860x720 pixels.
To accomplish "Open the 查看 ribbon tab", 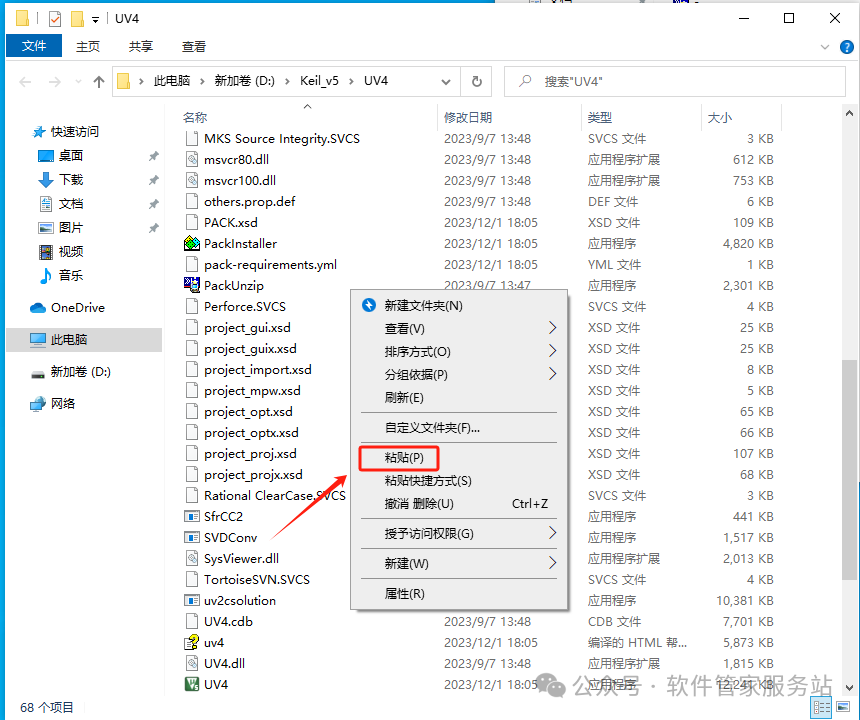I will click(194, 47).
